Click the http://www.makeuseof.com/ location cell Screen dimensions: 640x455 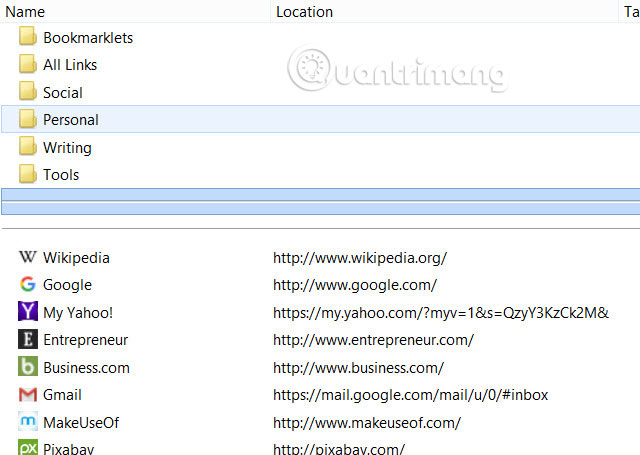[x=367, y=423]
